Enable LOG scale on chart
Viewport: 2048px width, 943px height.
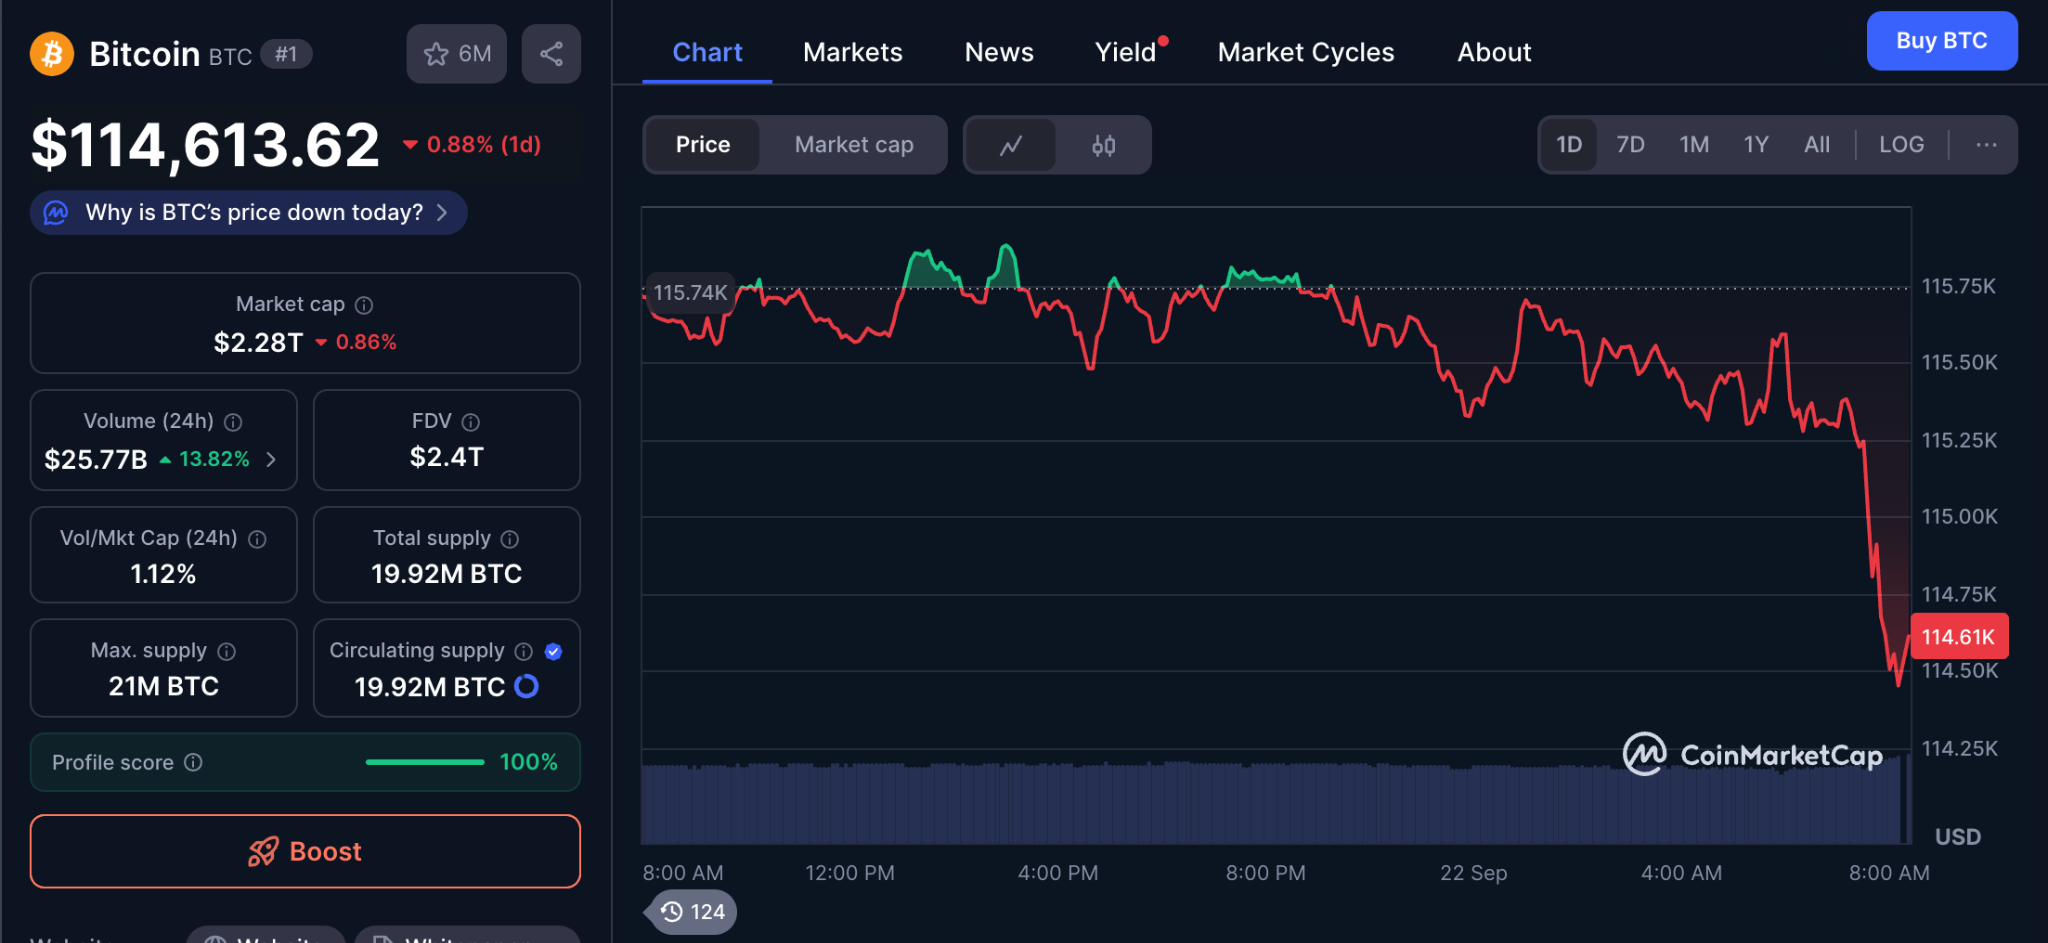click(1900, 145)
